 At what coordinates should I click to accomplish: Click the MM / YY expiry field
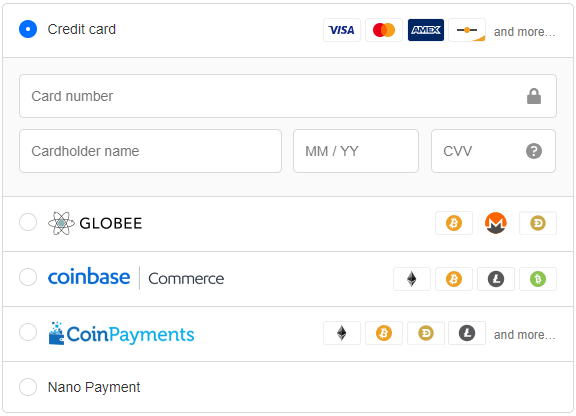click(x=356, y=151)
